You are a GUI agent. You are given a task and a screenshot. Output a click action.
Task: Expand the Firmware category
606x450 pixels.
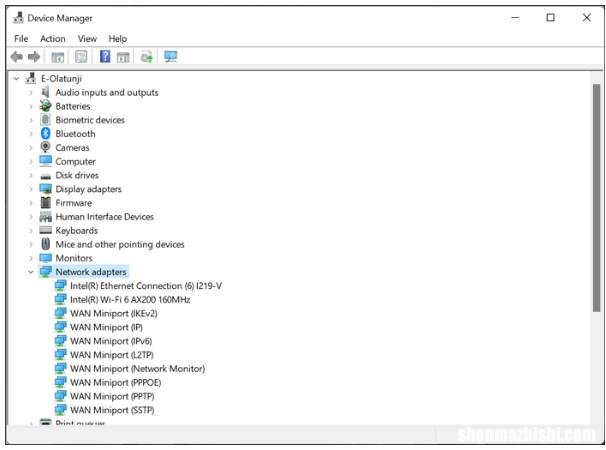(31, 203)
